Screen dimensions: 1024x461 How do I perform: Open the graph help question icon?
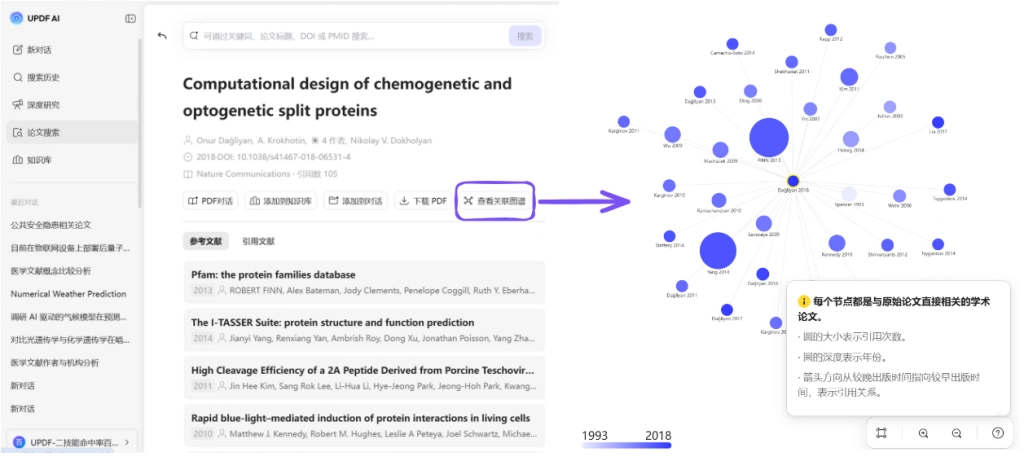[x=998, y=433]
